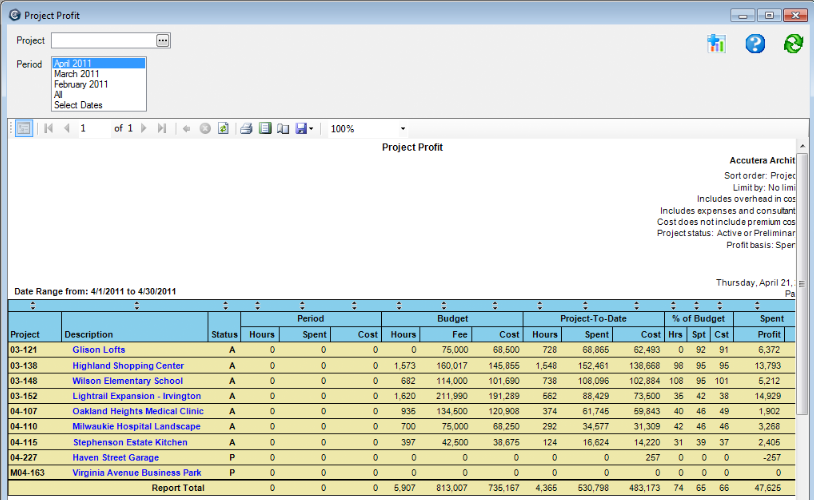Select March 2011 in the Period list
814x500 pixels.
77,74
